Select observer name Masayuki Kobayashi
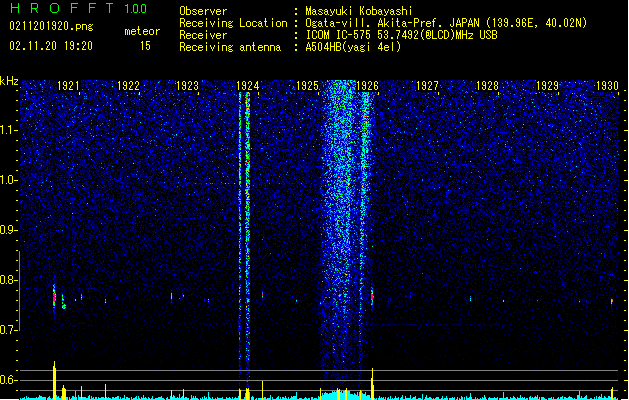 (x=359, y=11)
